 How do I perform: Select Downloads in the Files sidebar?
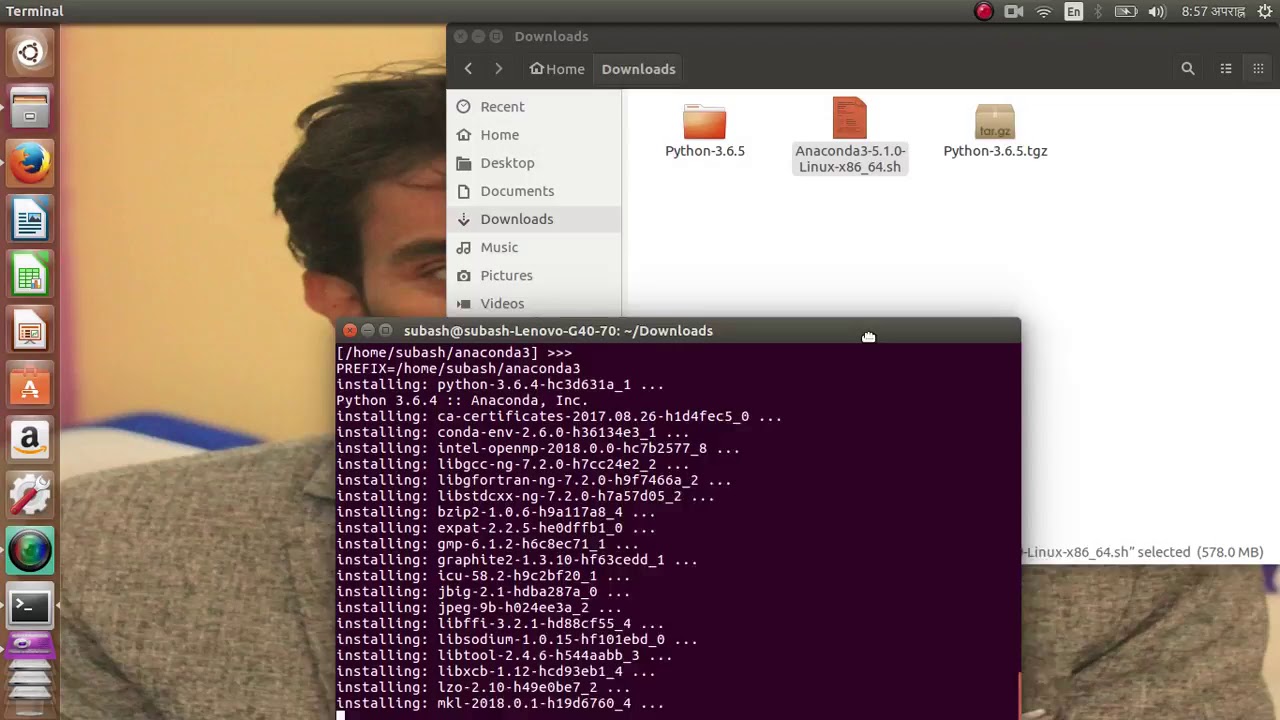[534, 219]
